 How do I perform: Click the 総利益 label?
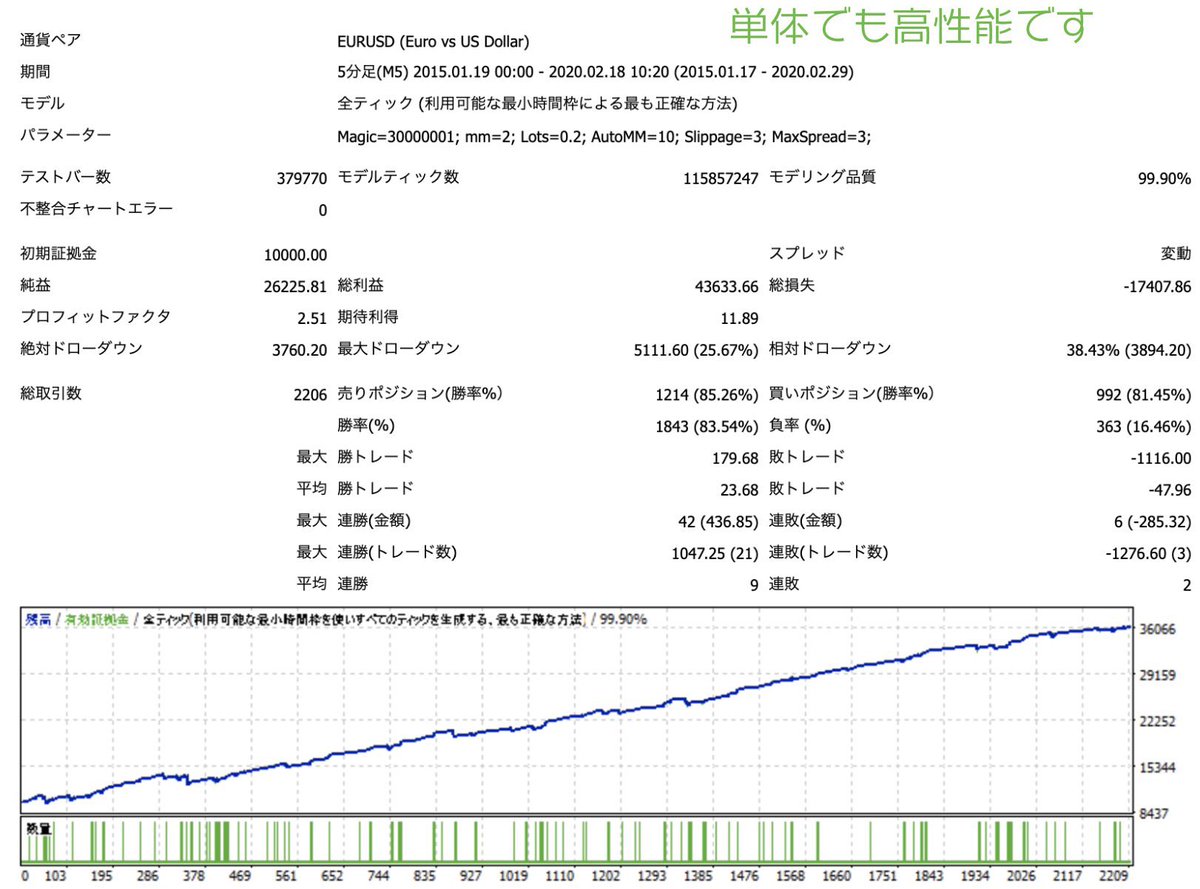pyautogui.click(x=361, y=285)
